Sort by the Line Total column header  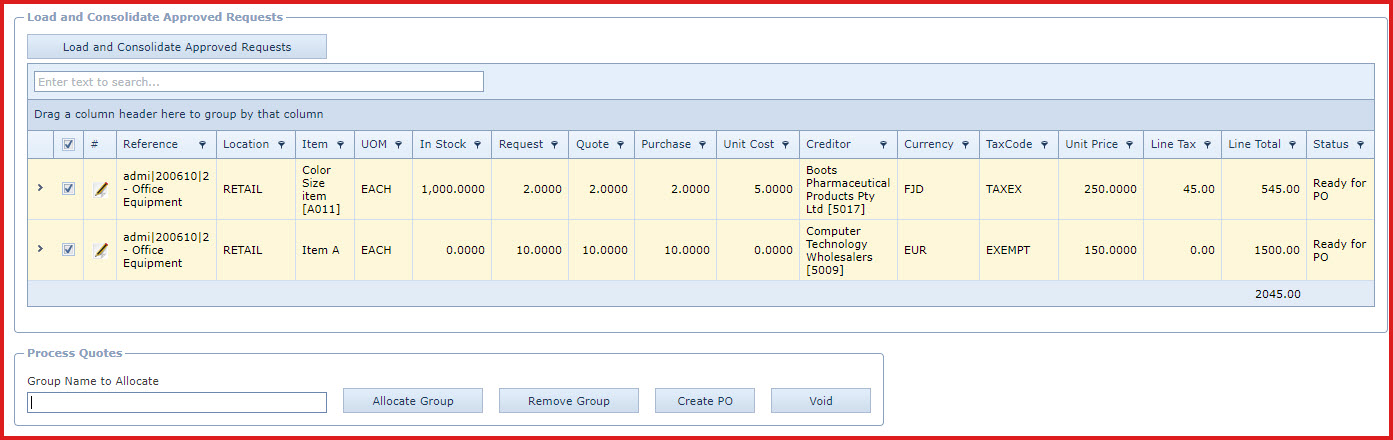(x=1254, y=145)
